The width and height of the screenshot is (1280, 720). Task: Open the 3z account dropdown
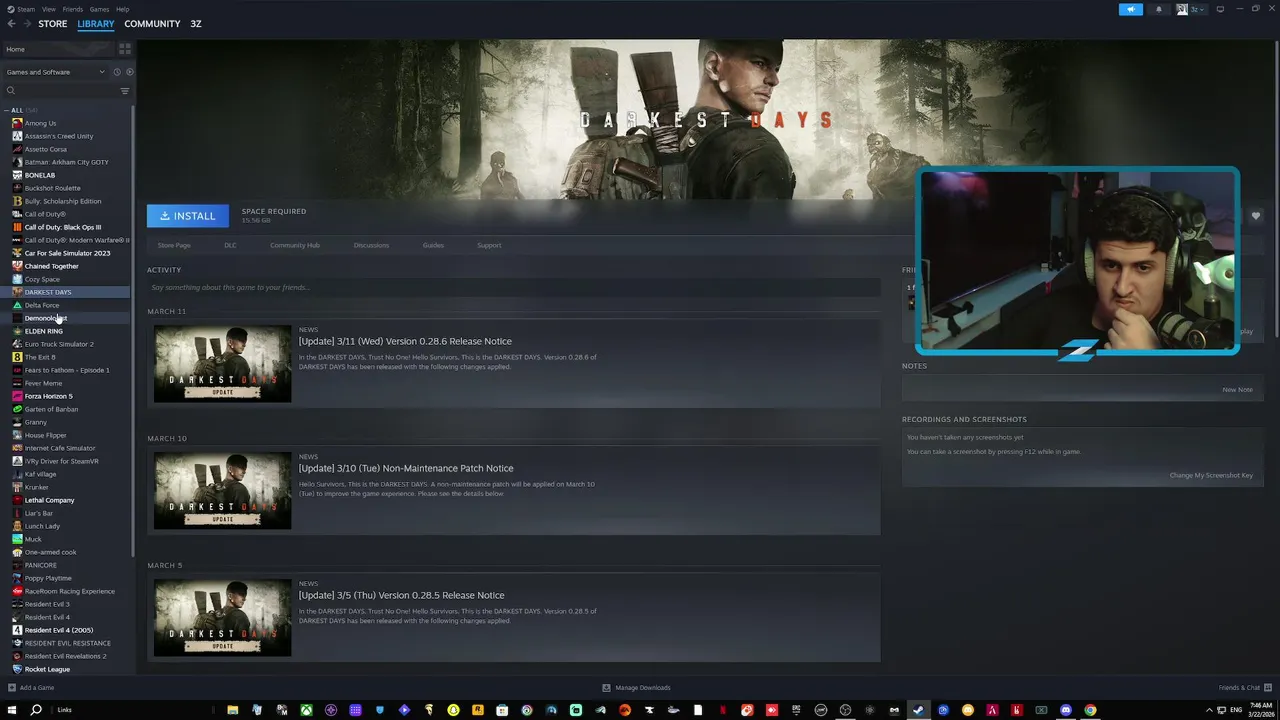point(1193,9)
